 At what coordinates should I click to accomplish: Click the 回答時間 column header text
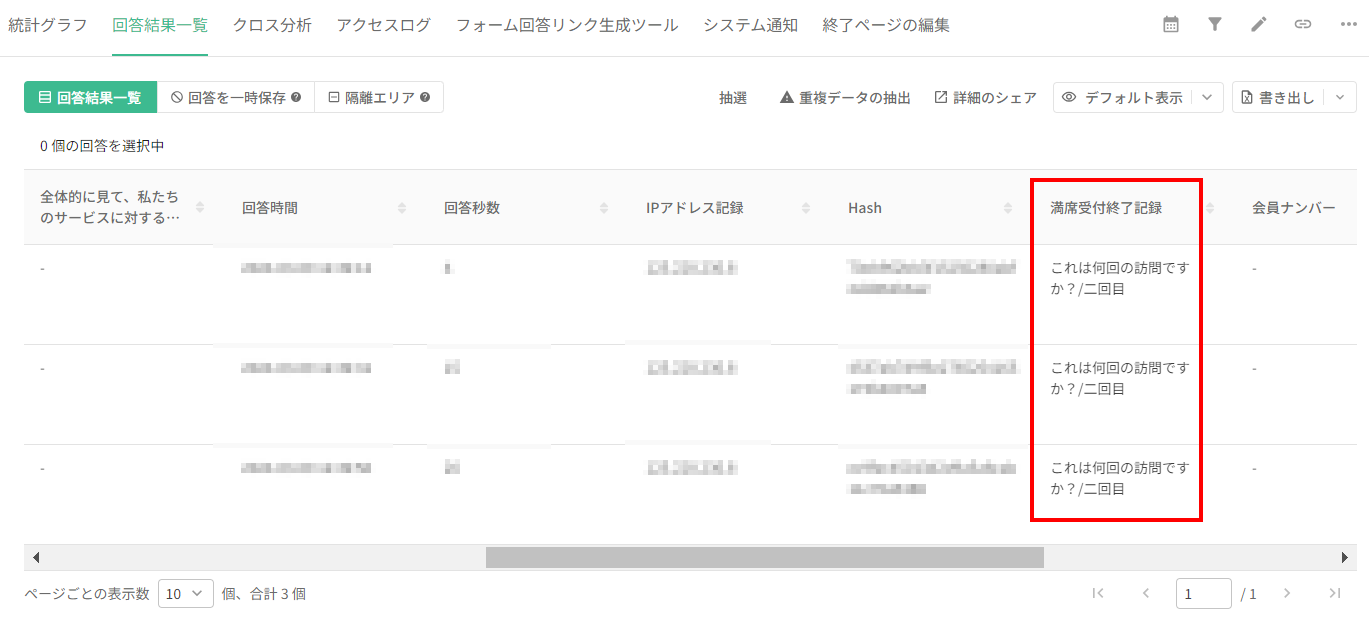point(270,208)
